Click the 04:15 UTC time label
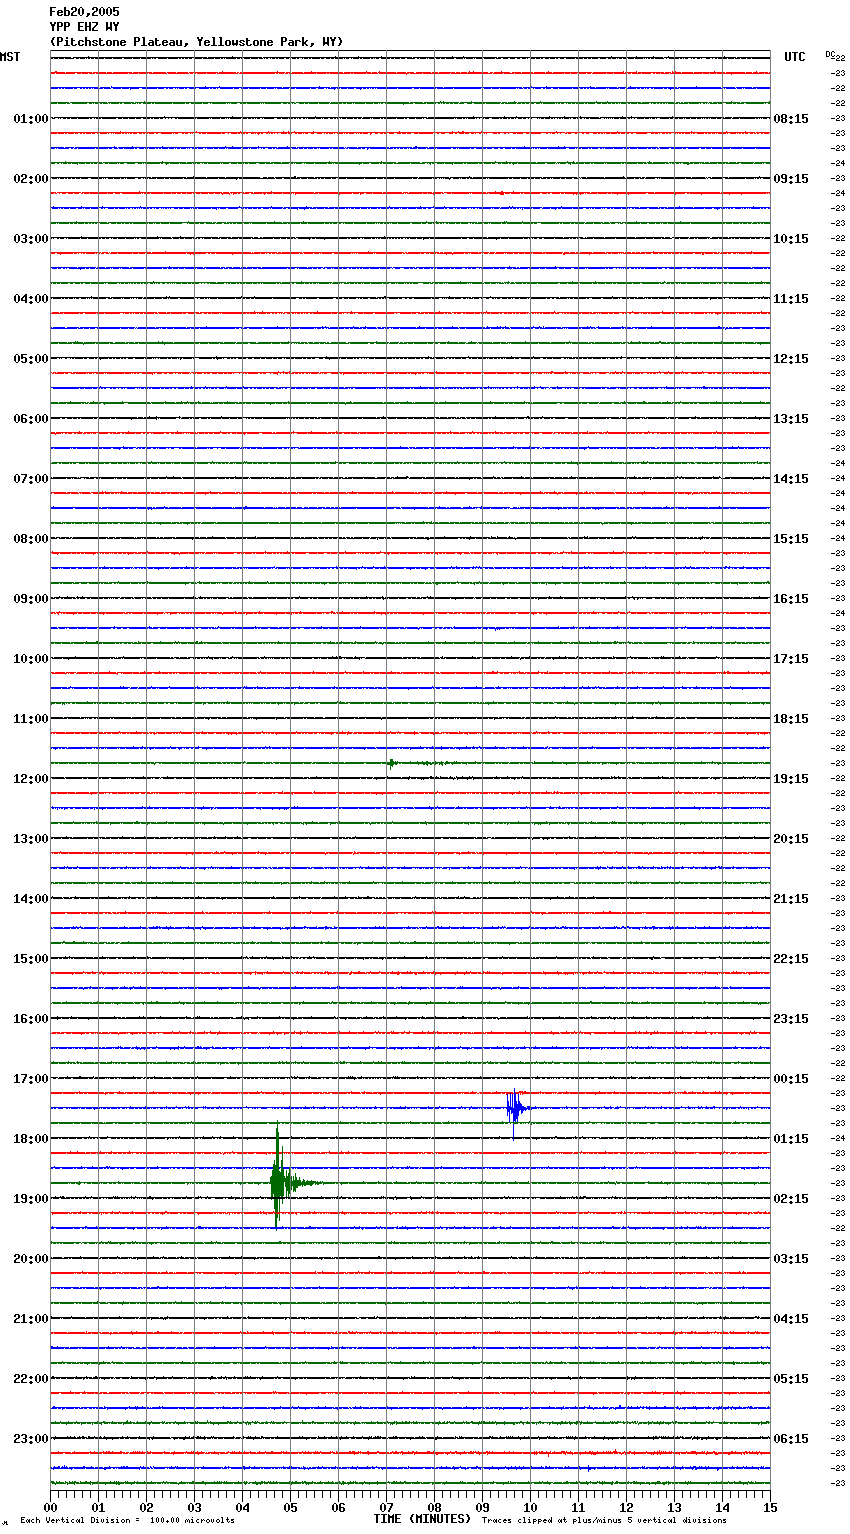This screenshot has height=1534, width=850. tap(791, 1318)
